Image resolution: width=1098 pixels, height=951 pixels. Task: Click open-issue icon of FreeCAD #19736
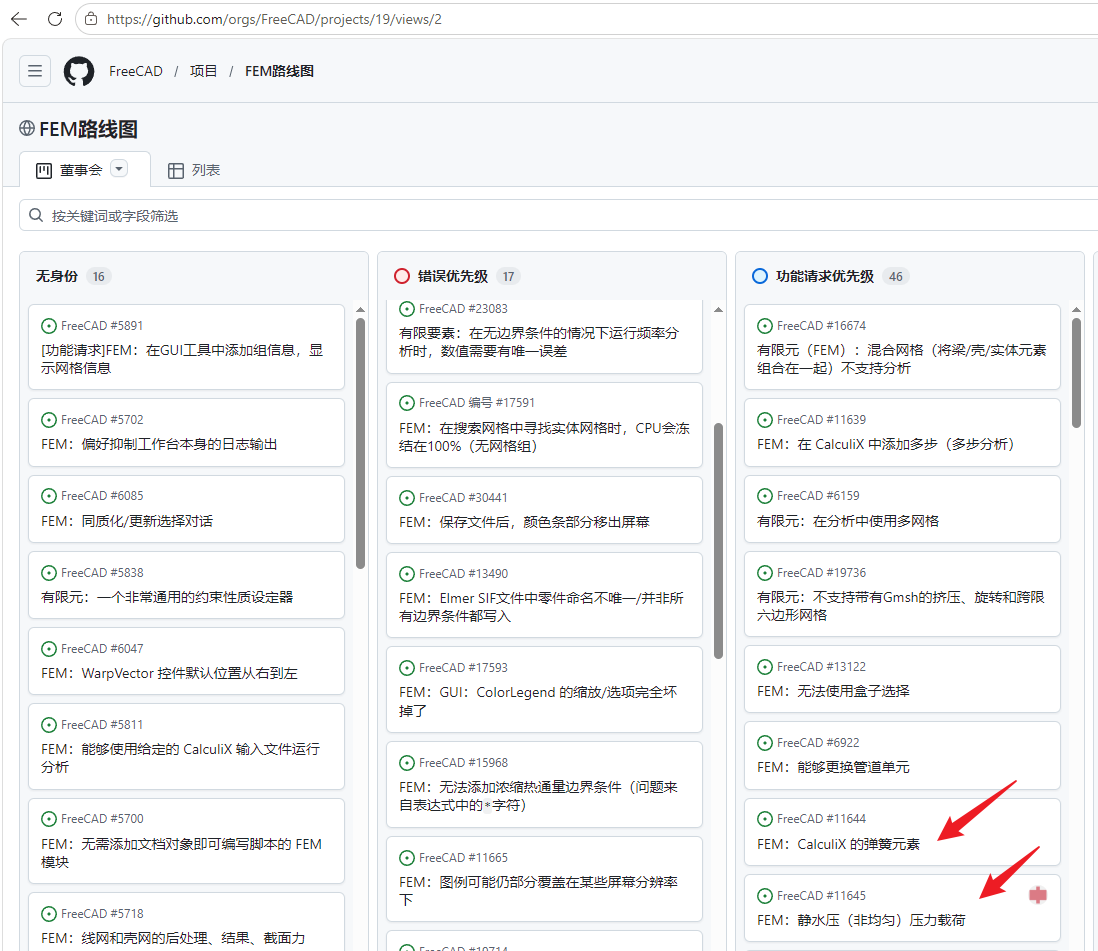[x=765, y=573]
